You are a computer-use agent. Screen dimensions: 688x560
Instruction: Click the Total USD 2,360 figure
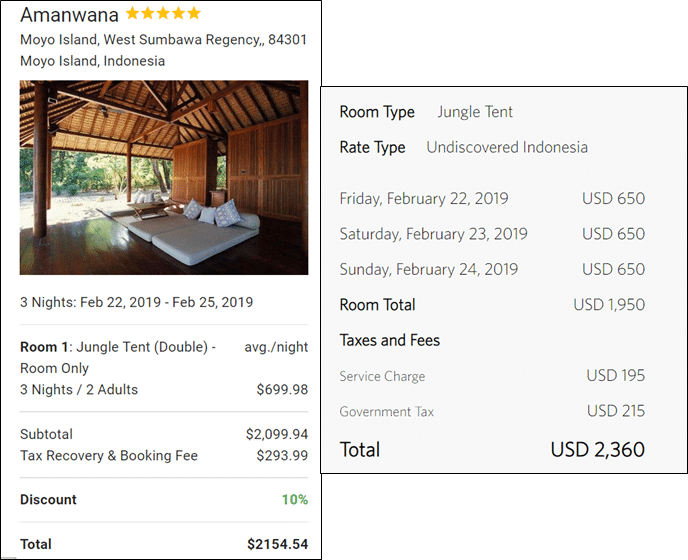point(598,449)
